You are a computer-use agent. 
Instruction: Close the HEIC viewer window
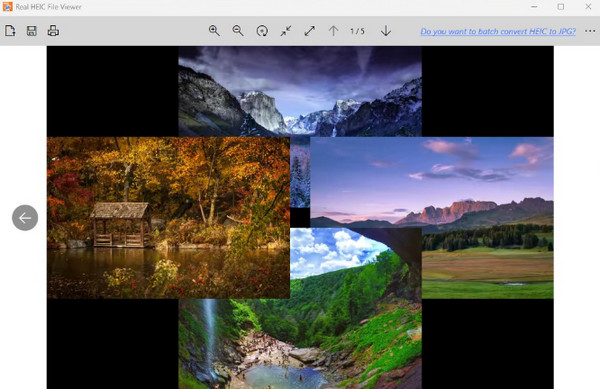click(588, 7)
